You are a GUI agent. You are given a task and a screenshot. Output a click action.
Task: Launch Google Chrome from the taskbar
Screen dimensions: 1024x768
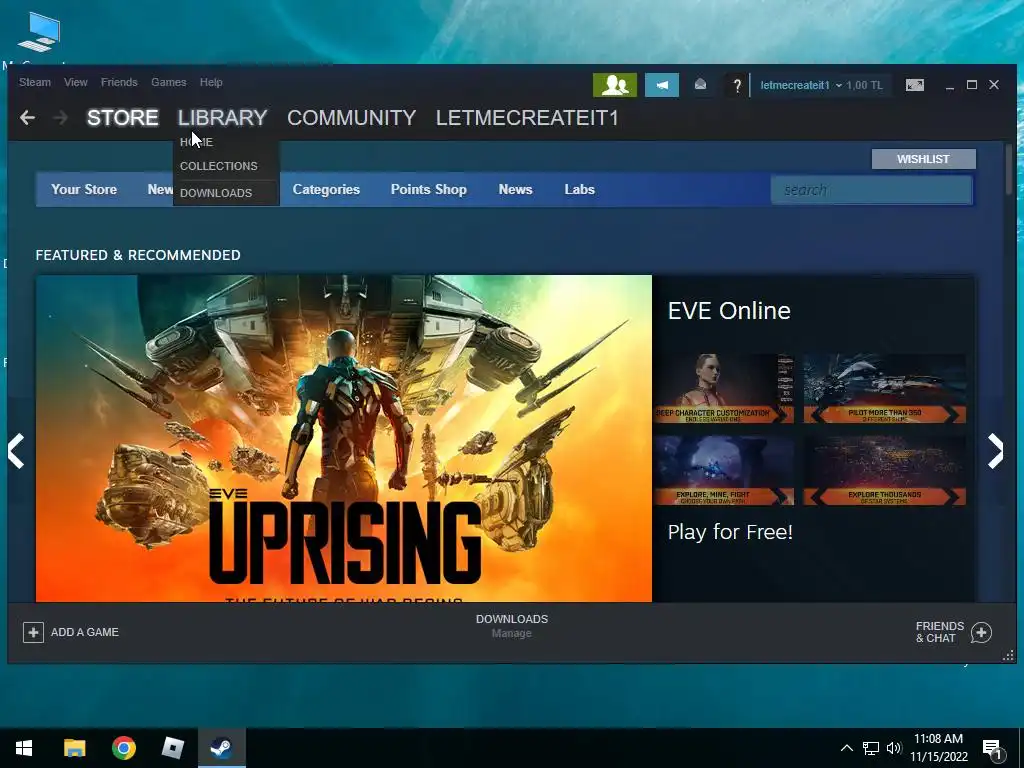coord(123,748)
